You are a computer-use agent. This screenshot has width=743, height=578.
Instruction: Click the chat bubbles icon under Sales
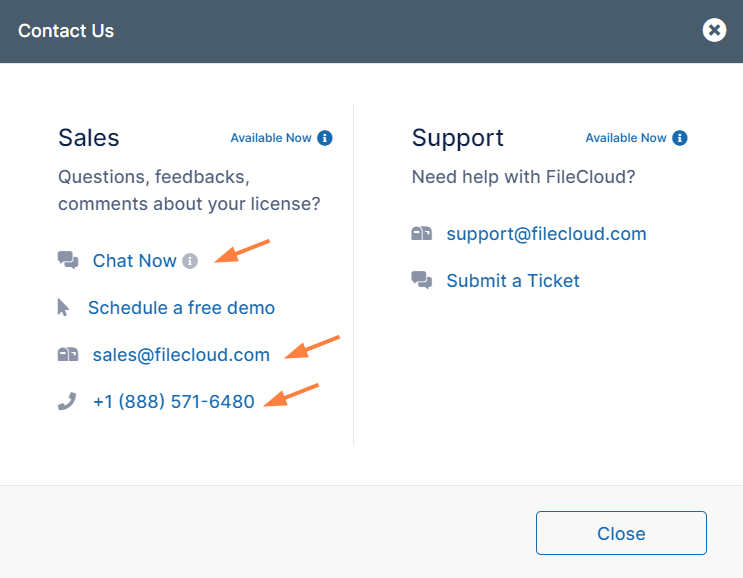68,260
